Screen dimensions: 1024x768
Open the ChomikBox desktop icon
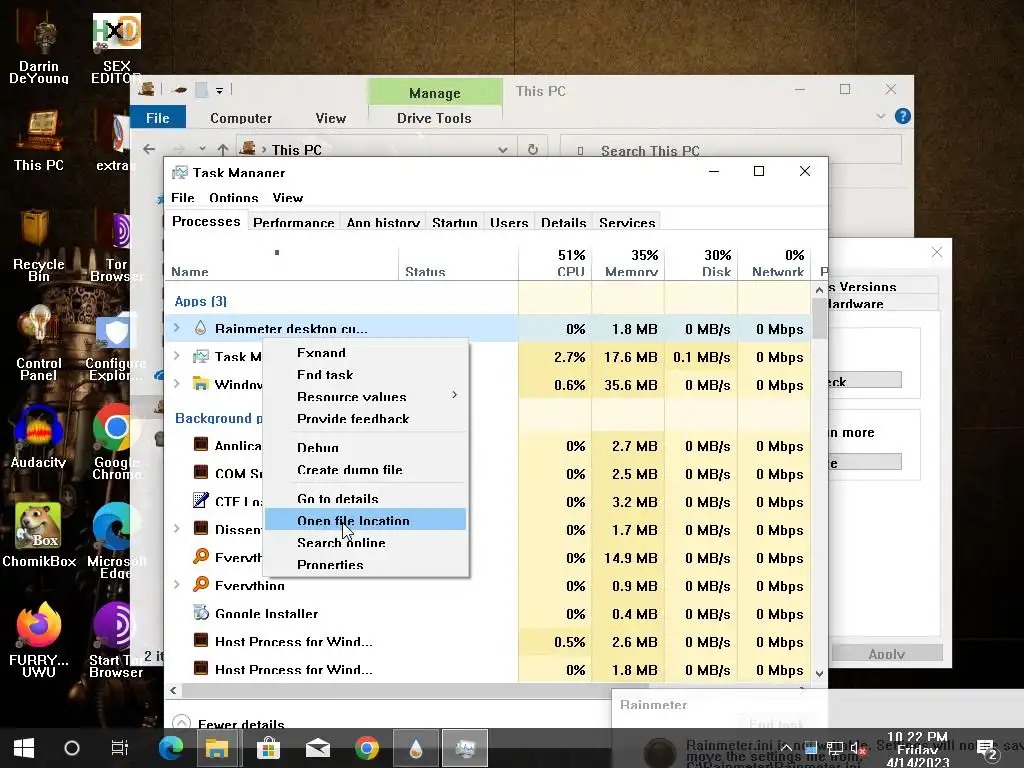click(39, 535)
